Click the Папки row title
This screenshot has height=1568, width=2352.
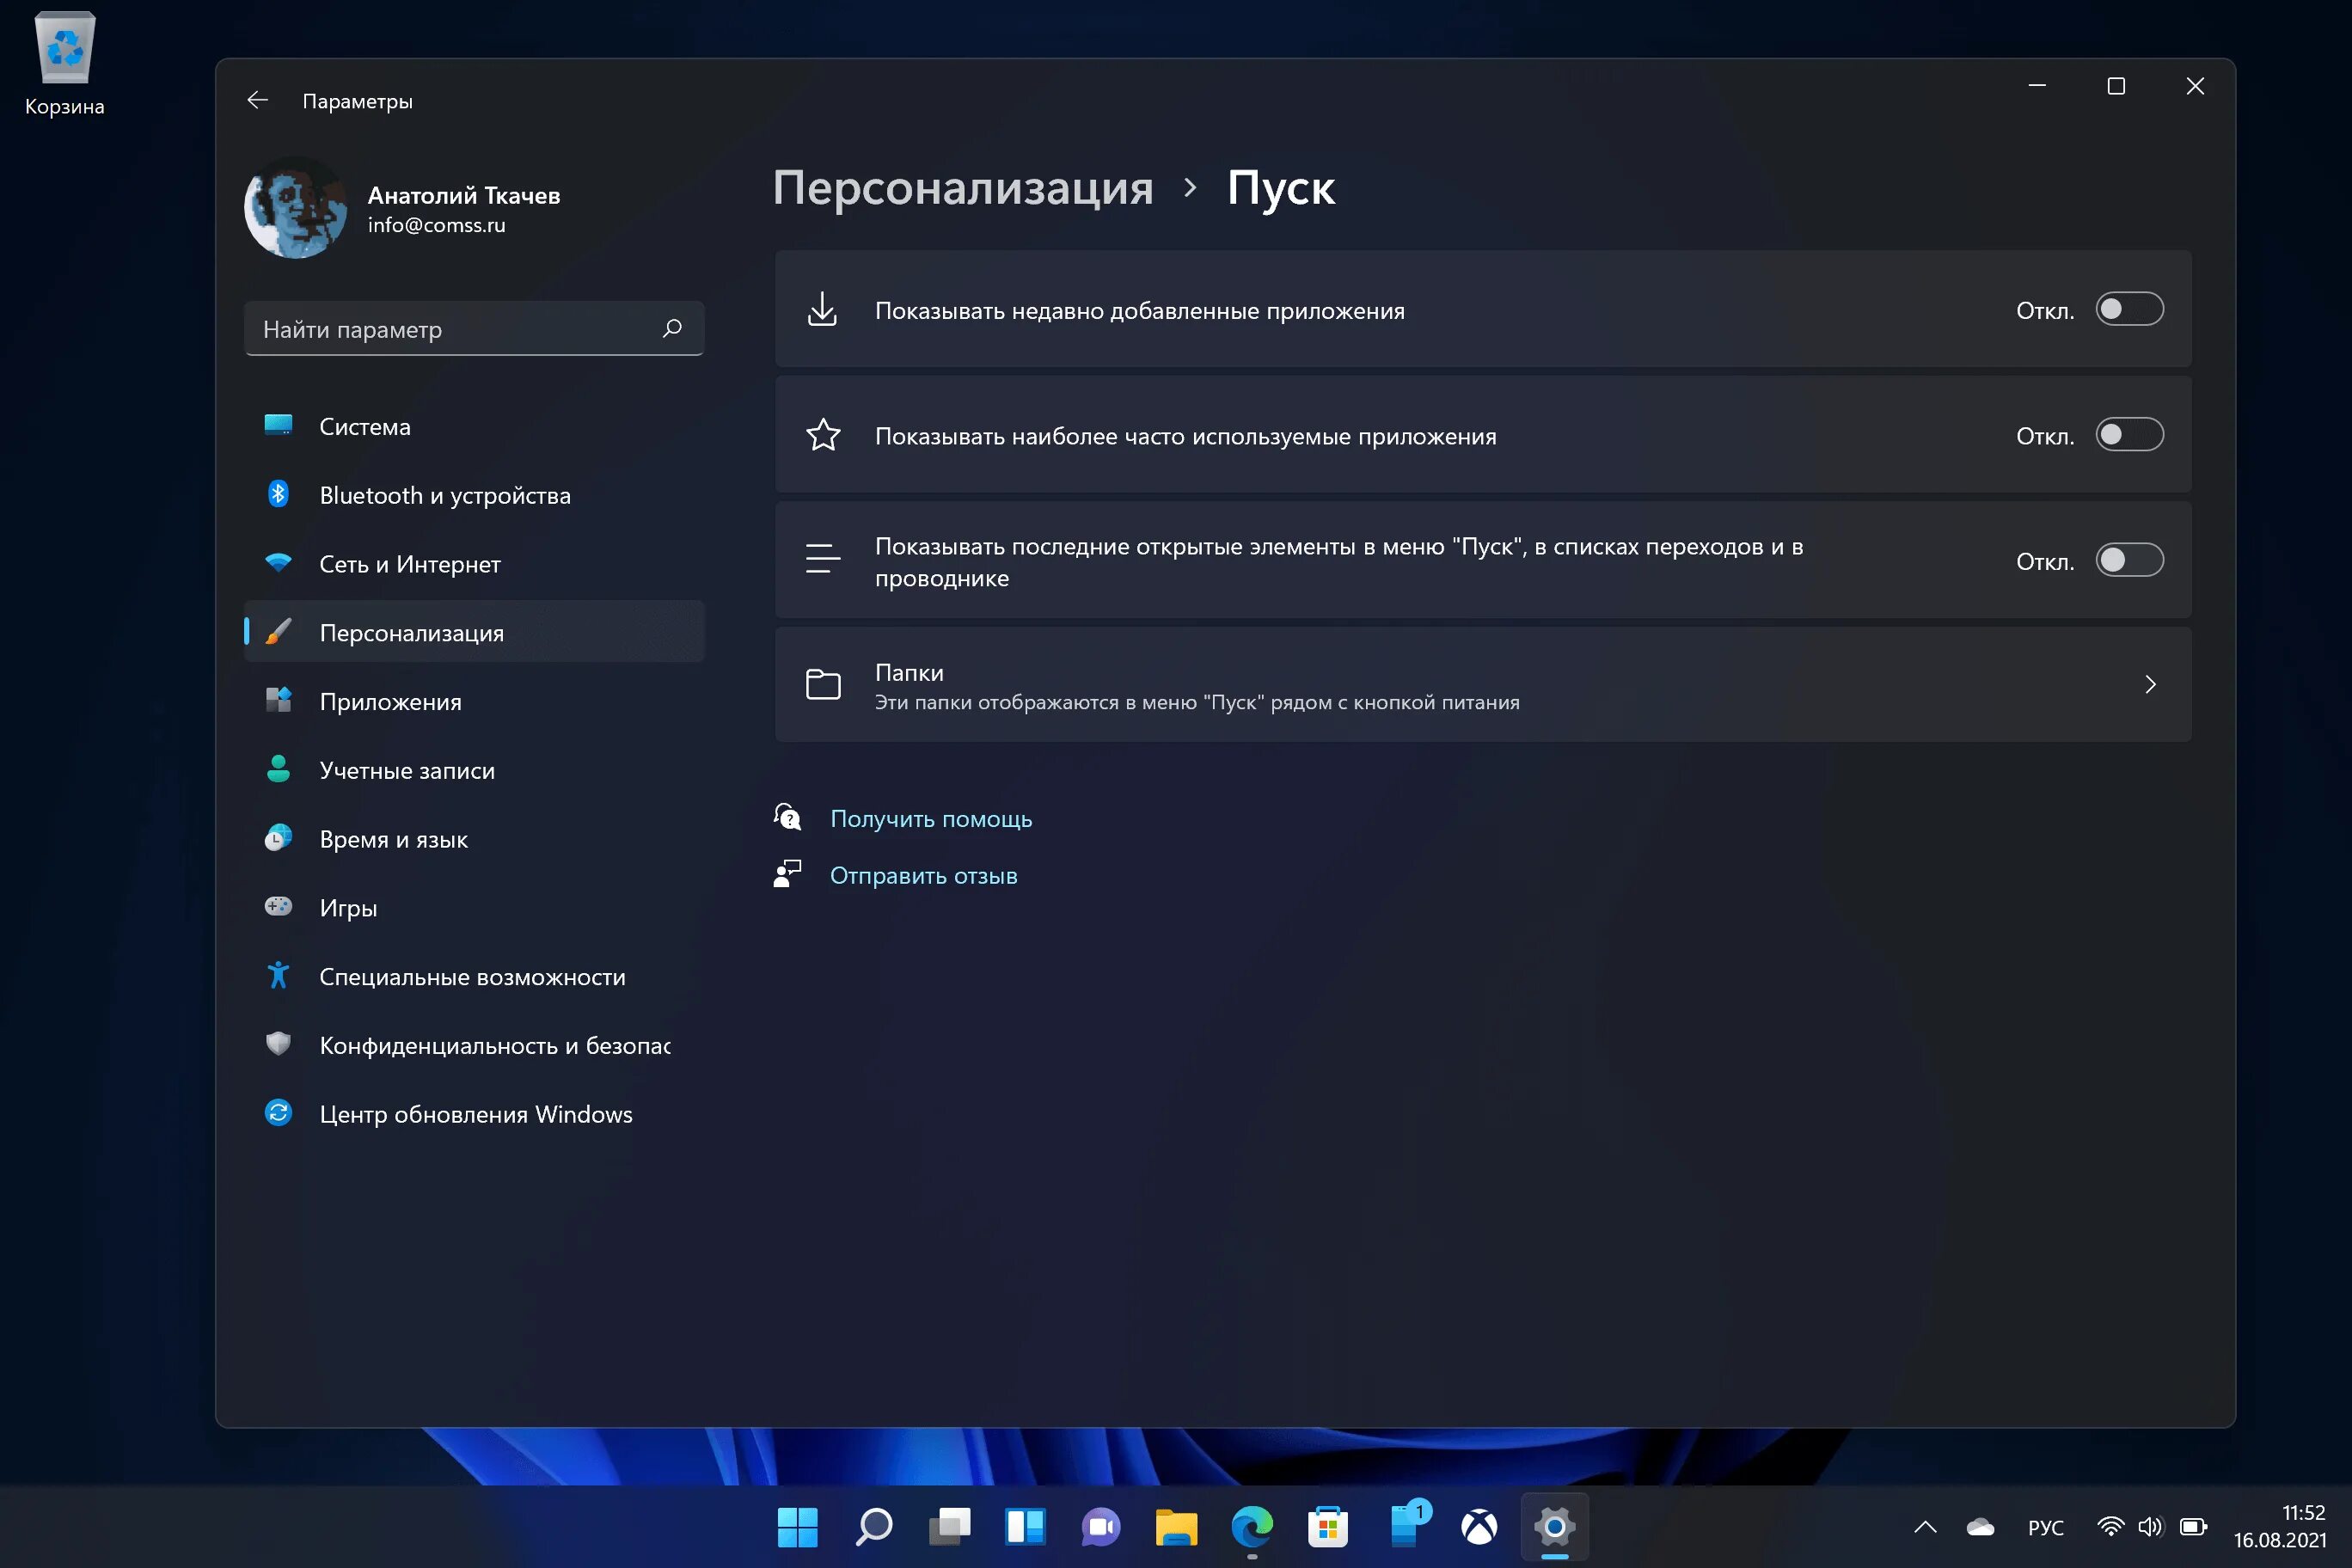click(909, 672)
